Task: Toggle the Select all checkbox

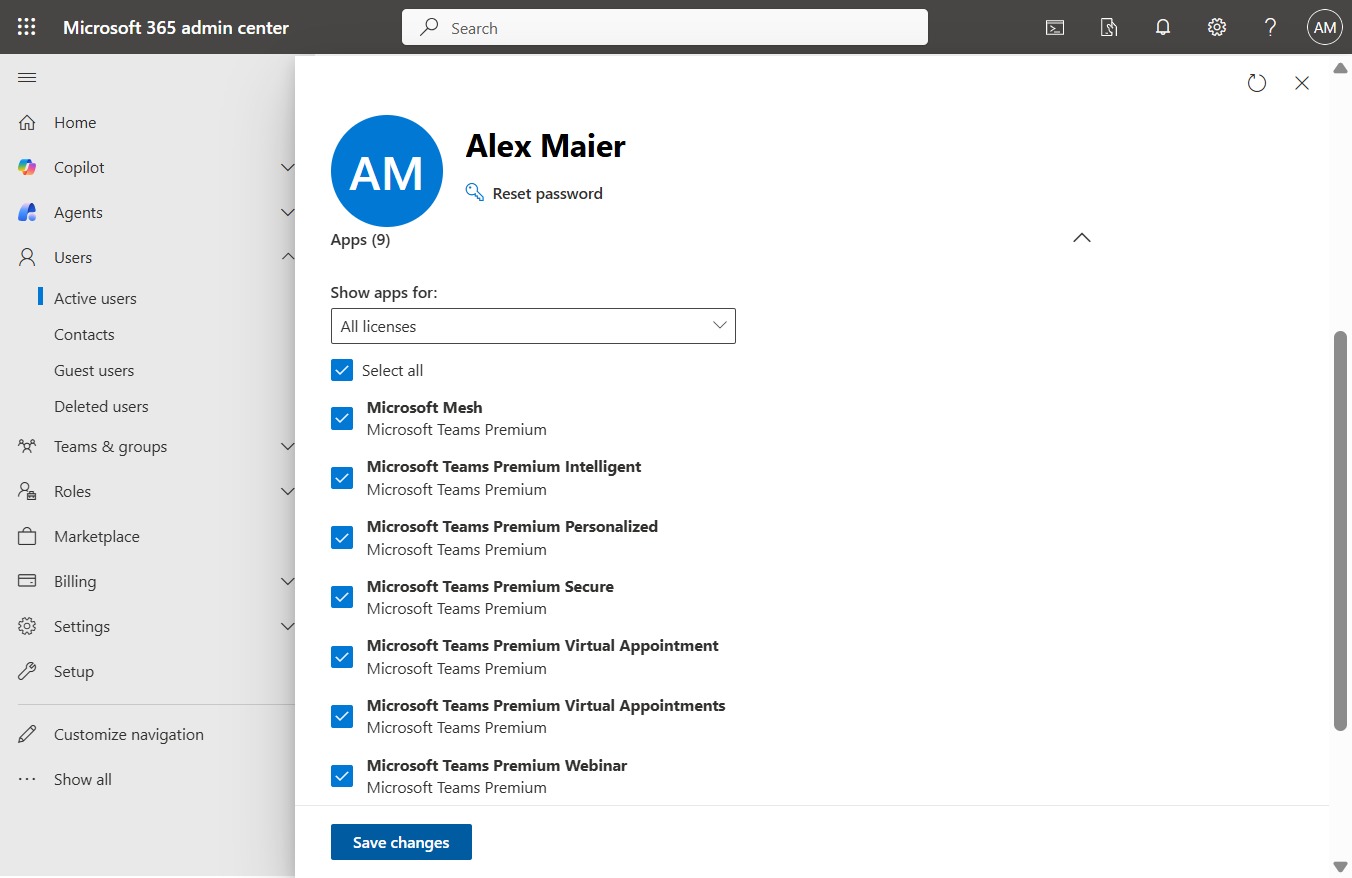Action: pyautogui.click(x=342, y=370)
